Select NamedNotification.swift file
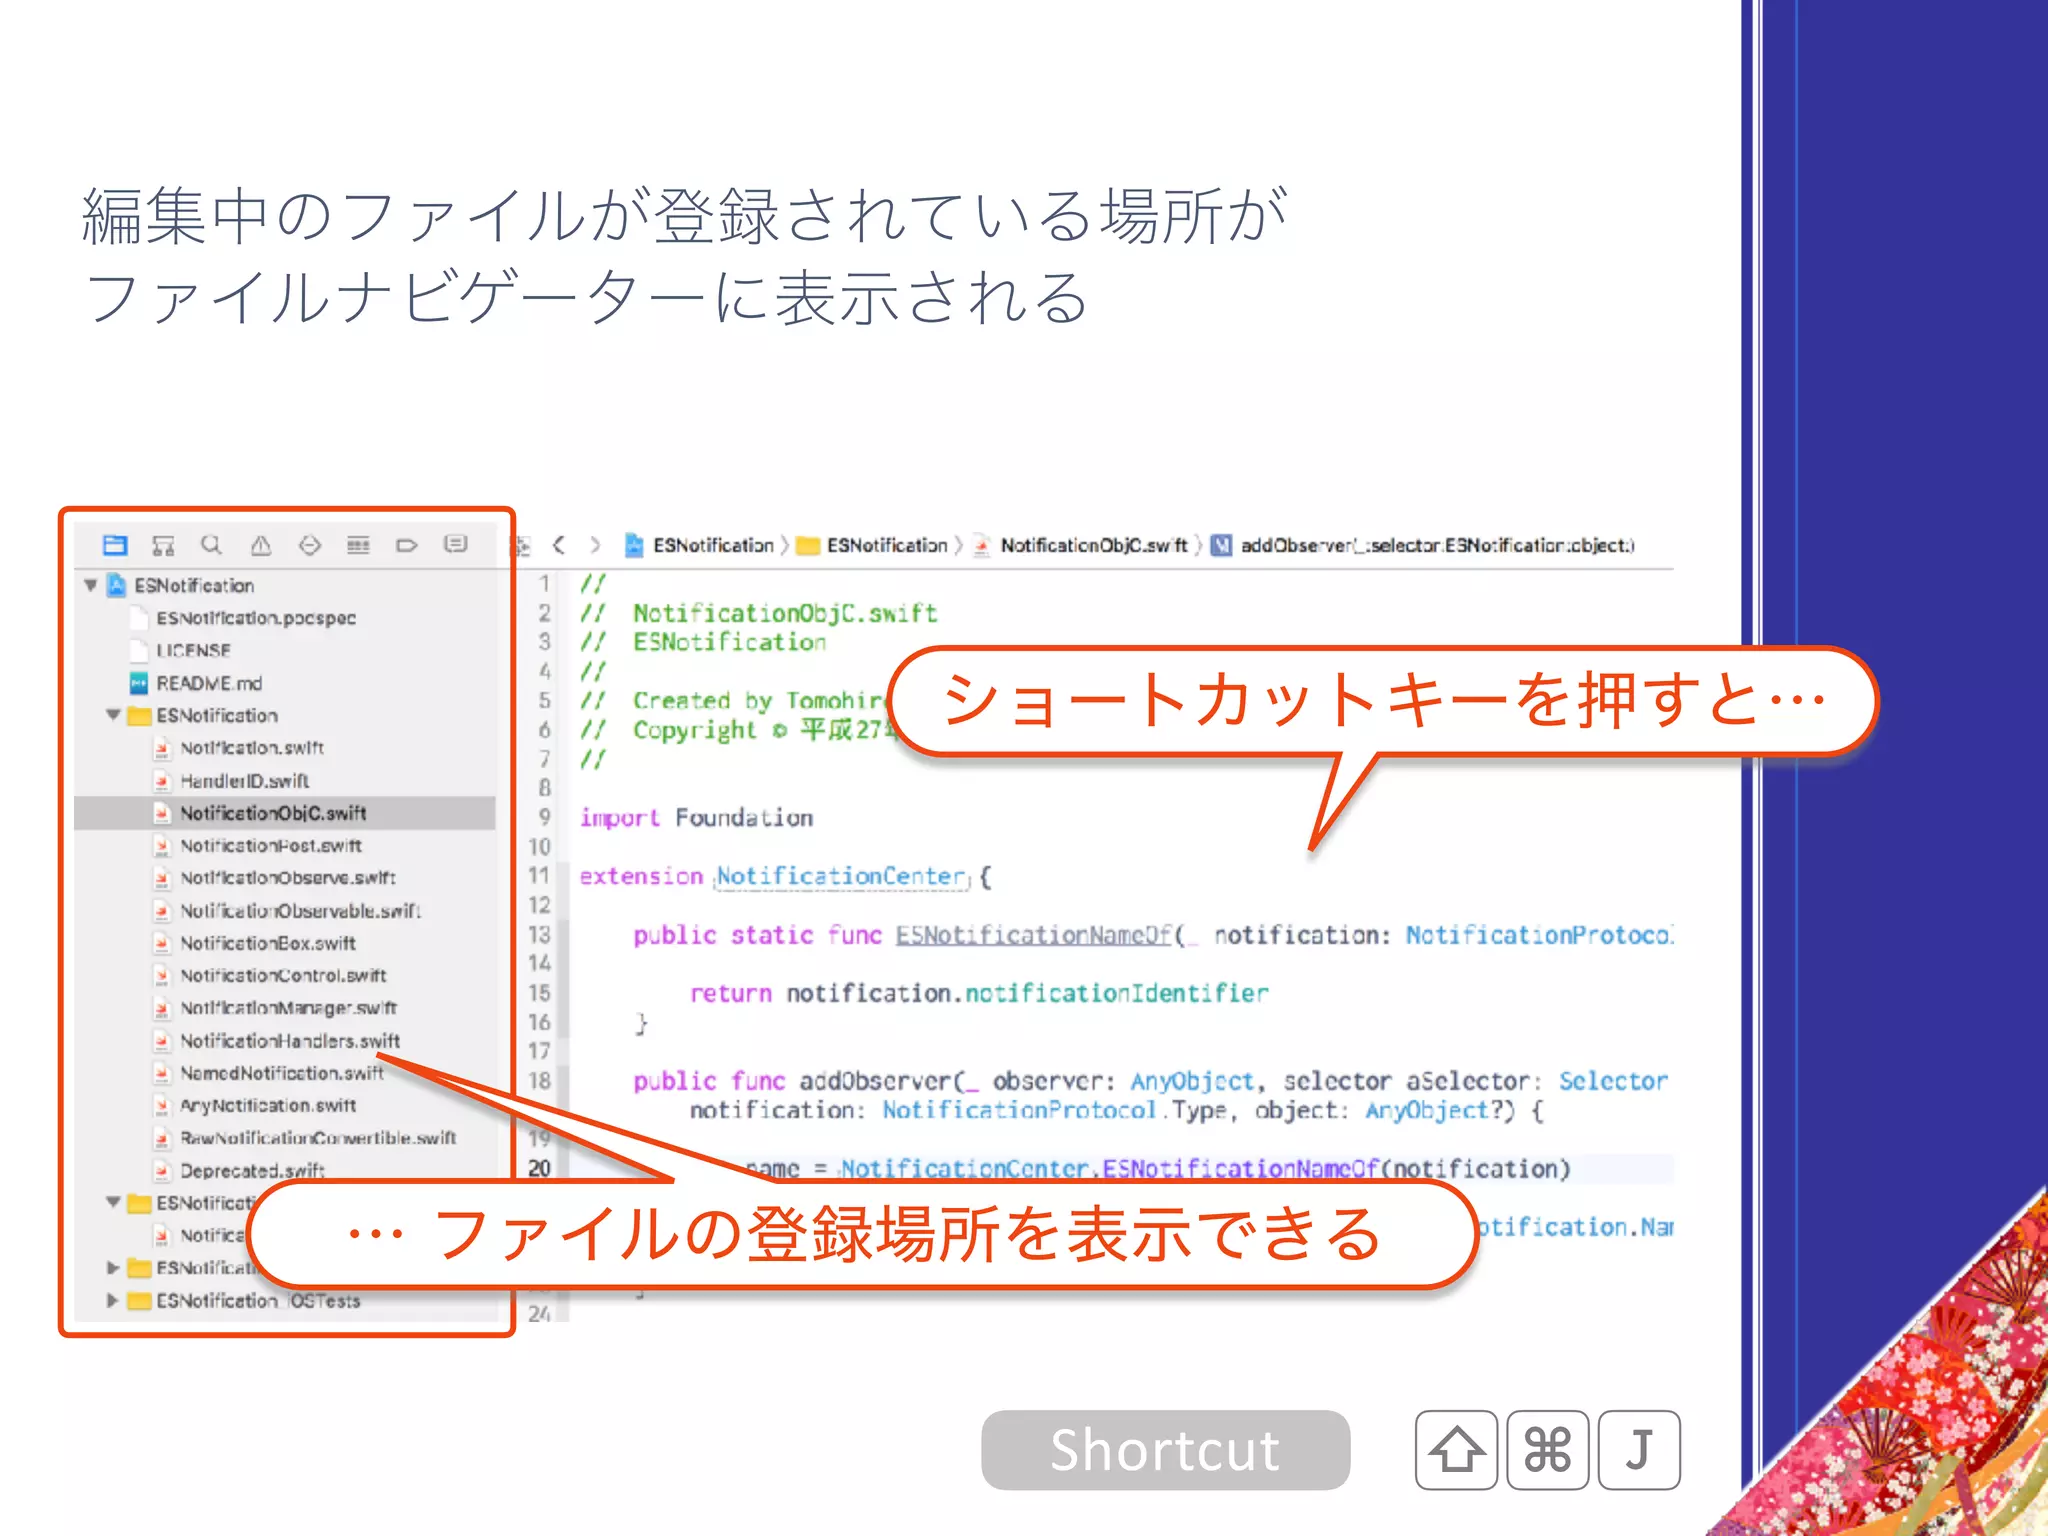 [x=282, y=1073]
